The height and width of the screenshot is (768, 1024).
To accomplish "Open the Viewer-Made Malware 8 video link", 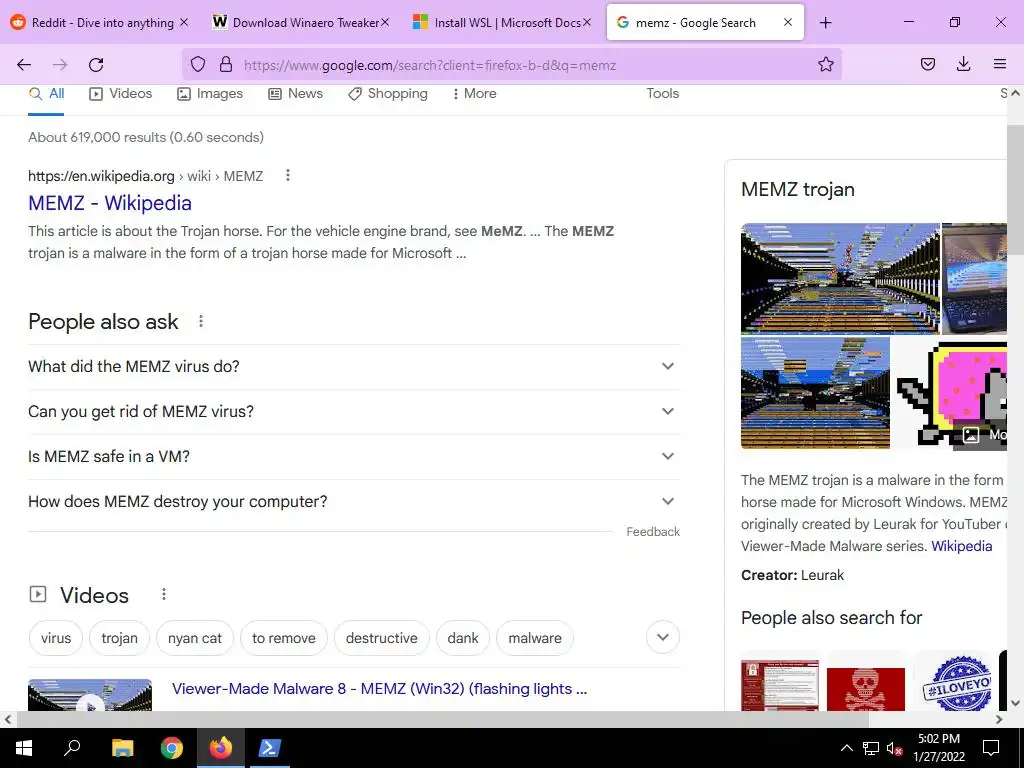I will (x=379, y=689).
